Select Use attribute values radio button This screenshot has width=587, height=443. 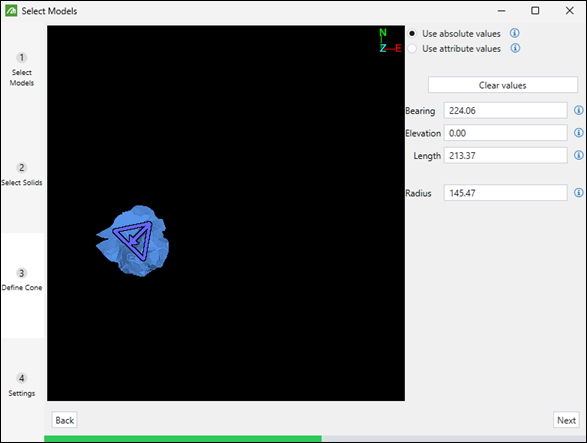(412, 49)
